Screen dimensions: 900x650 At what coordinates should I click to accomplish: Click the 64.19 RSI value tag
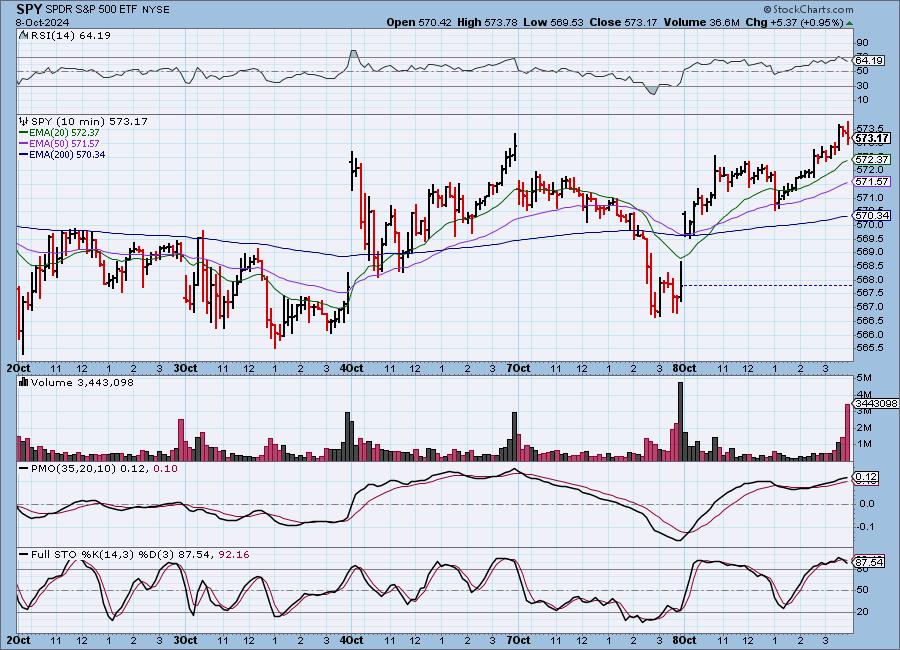pyautogui.click(x=869, y=60)
